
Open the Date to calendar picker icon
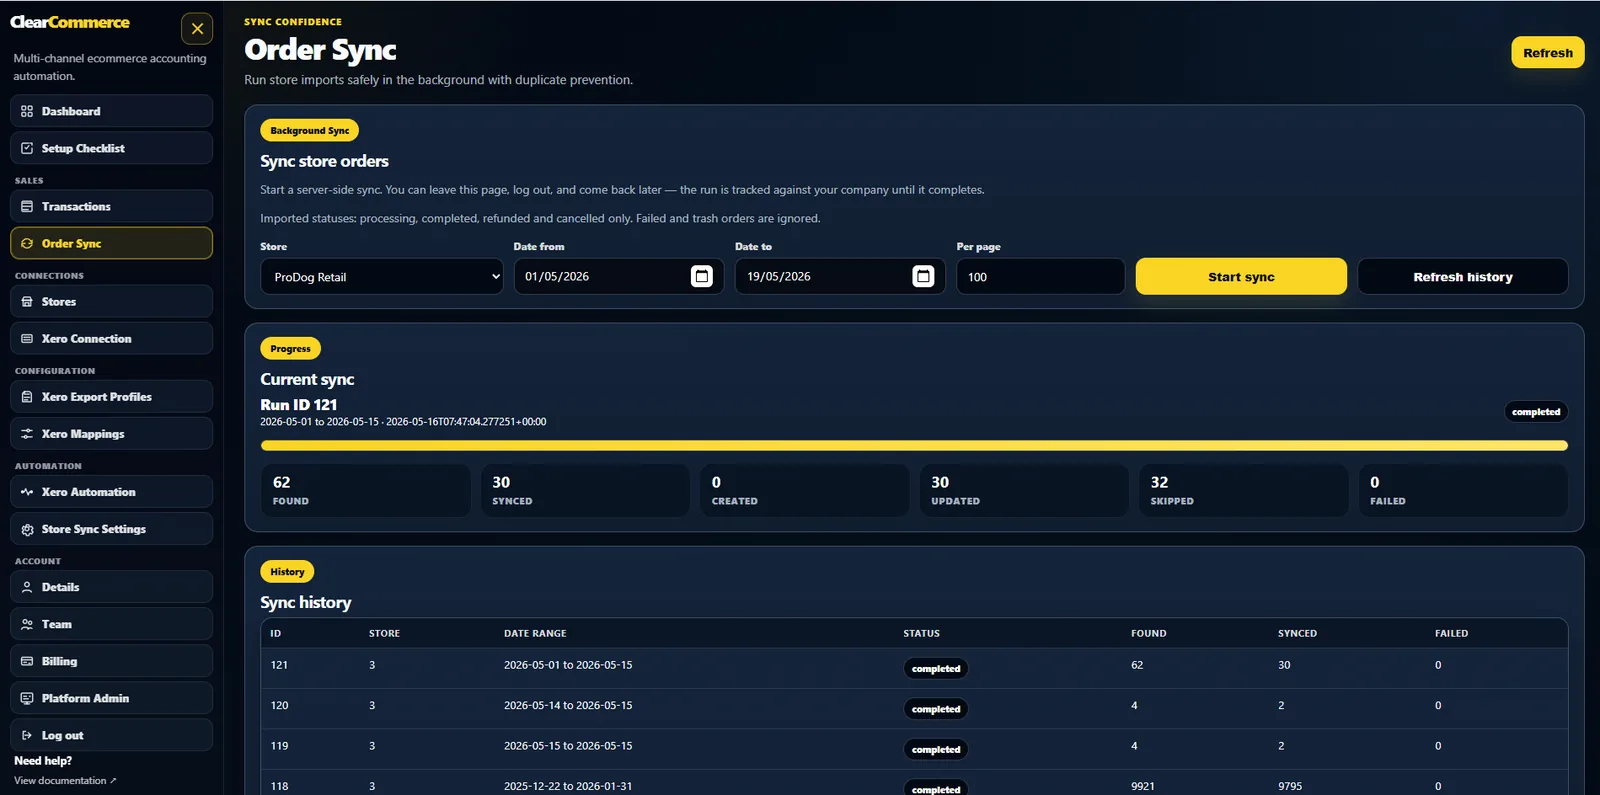tap(923, 276)
